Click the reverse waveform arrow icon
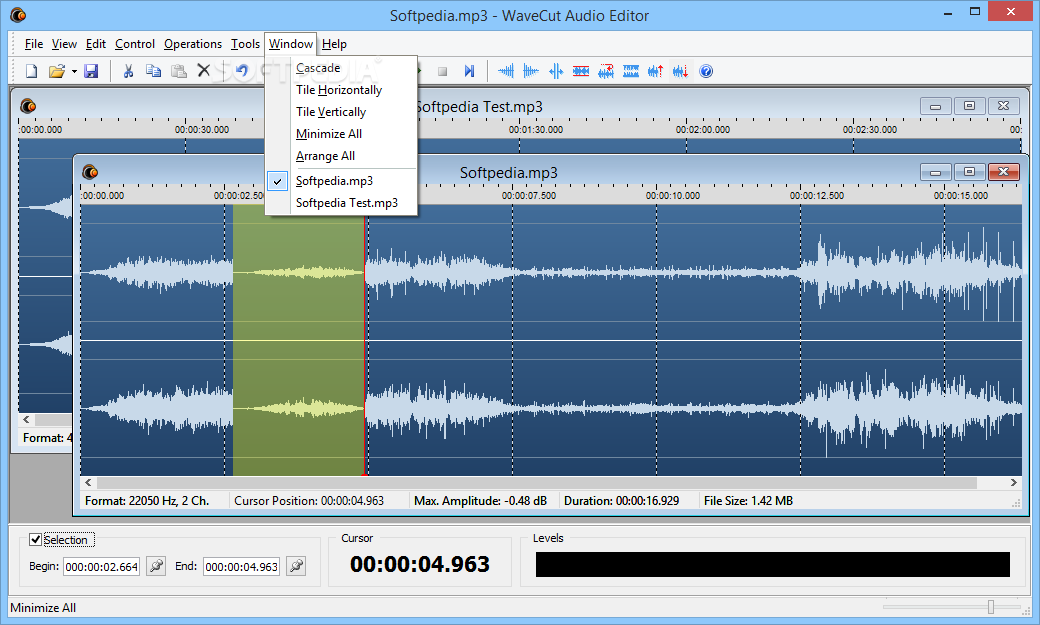The image size is (1040, 625). (x=606, y=71)
